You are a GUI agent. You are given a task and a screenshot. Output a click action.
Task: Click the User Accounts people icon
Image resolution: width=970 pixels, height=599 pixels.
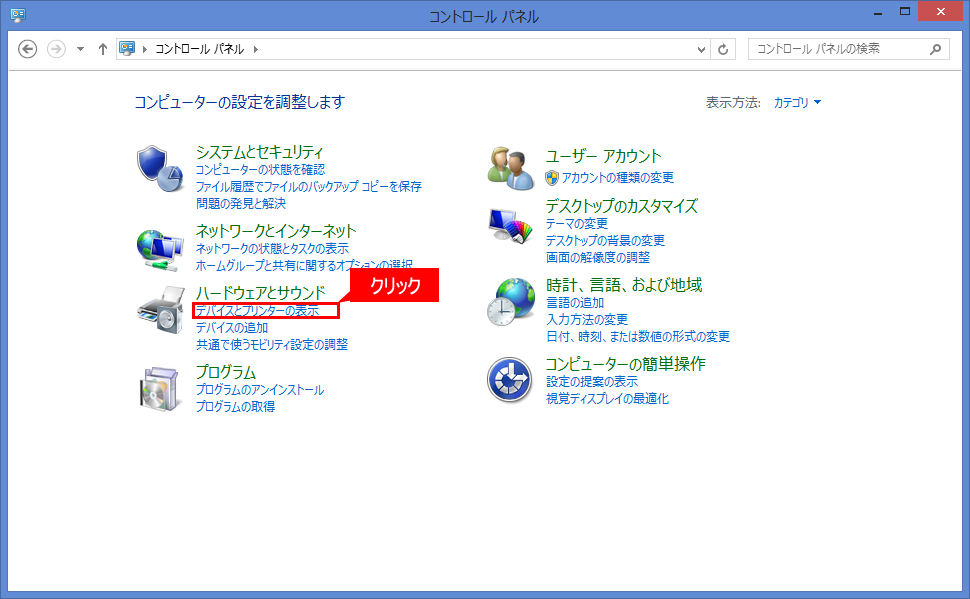[511, 168]
